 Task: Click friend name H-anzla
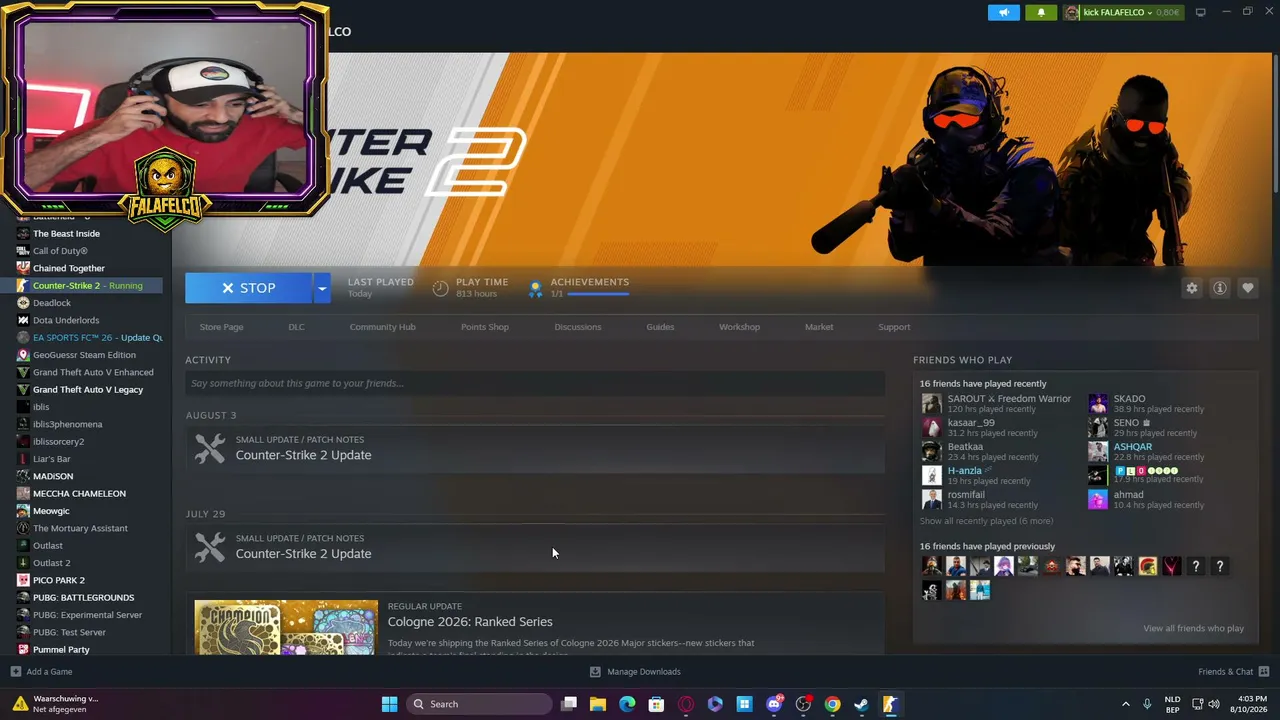965,471
